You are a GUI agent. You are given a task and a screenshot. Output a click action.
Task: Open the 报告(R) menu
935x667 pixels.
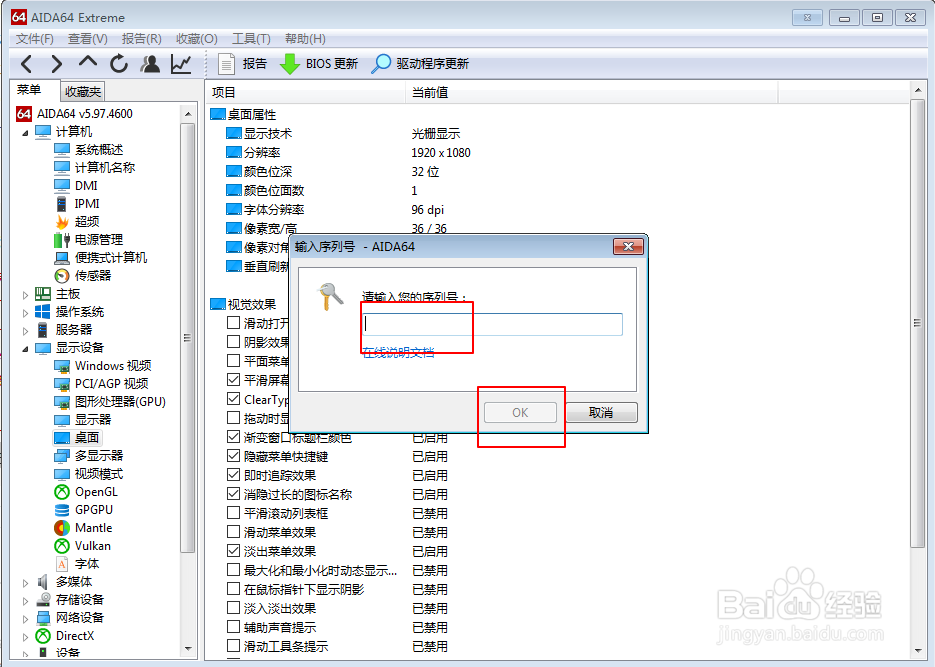point(141,39)
